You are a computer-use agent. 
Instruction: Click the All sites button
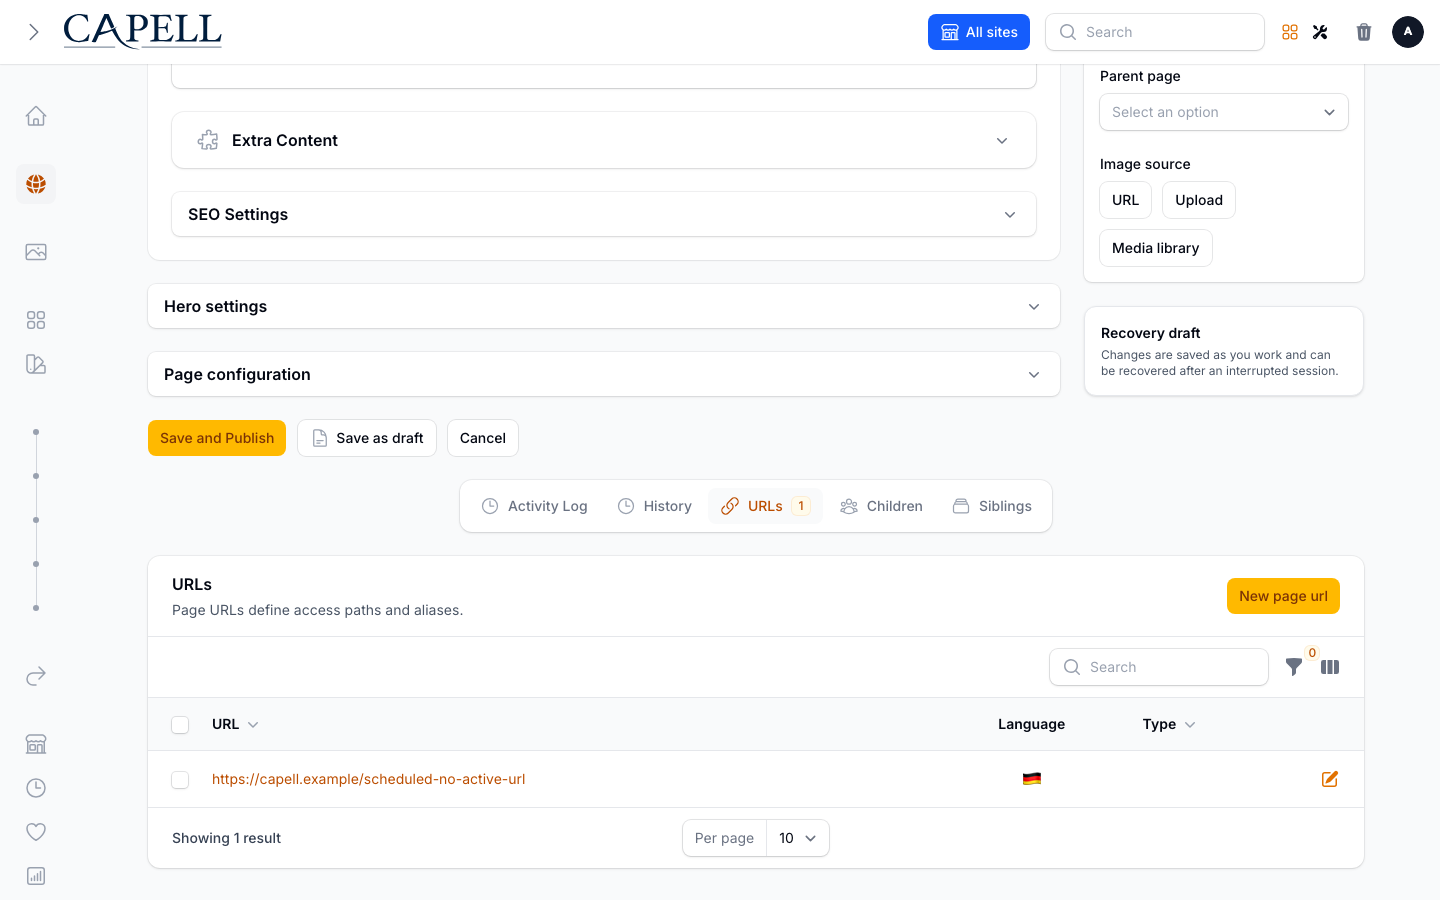point(979,32)
